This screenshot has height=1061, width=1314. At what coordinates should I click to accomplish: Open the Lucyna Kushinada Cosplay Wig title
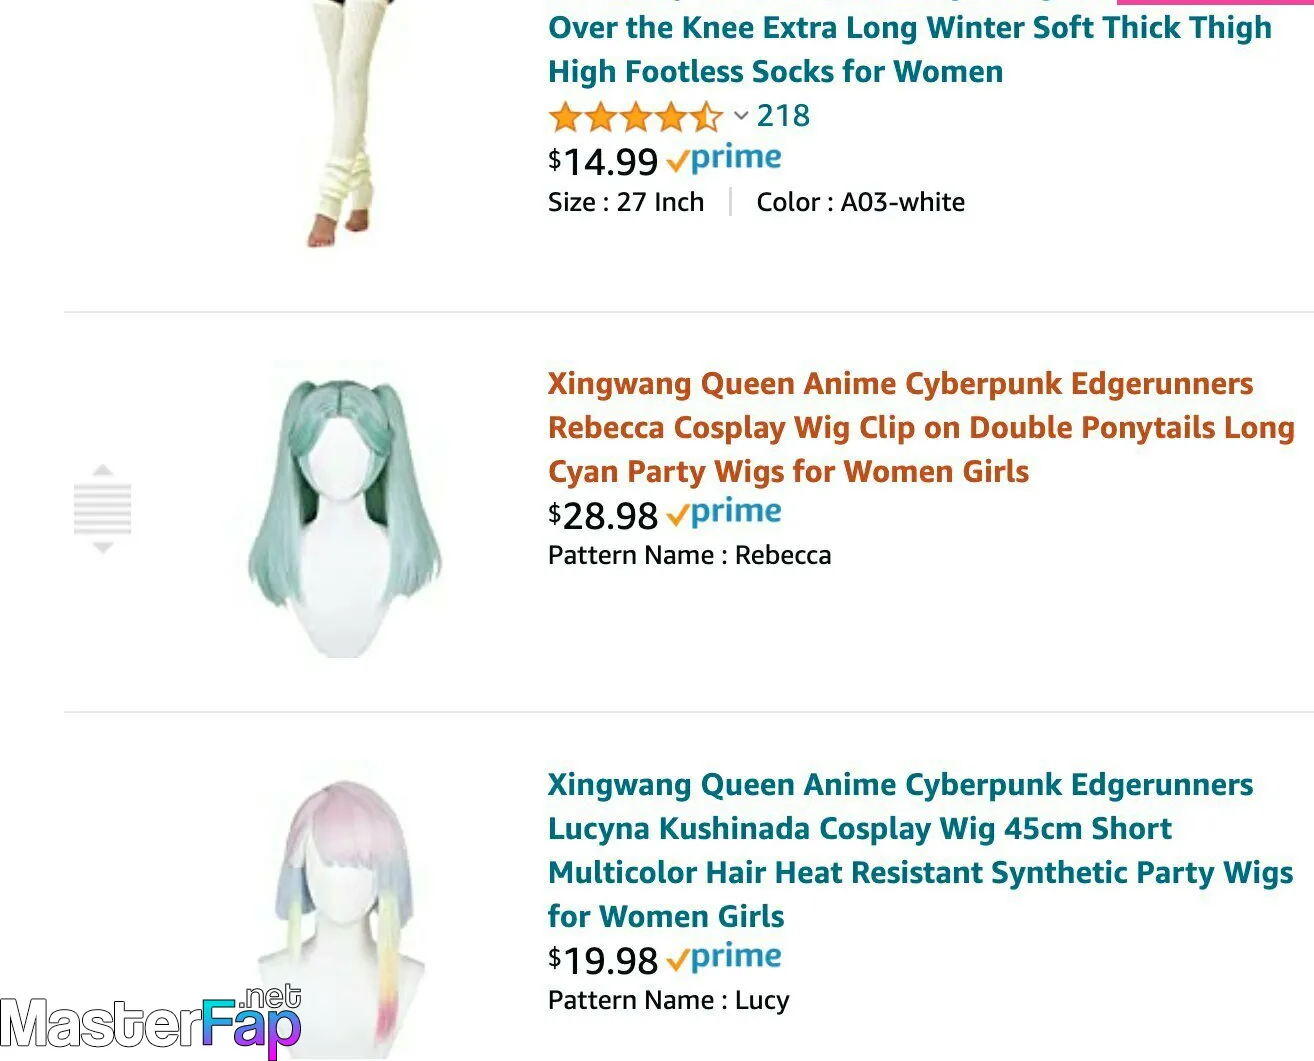[921, 850]
